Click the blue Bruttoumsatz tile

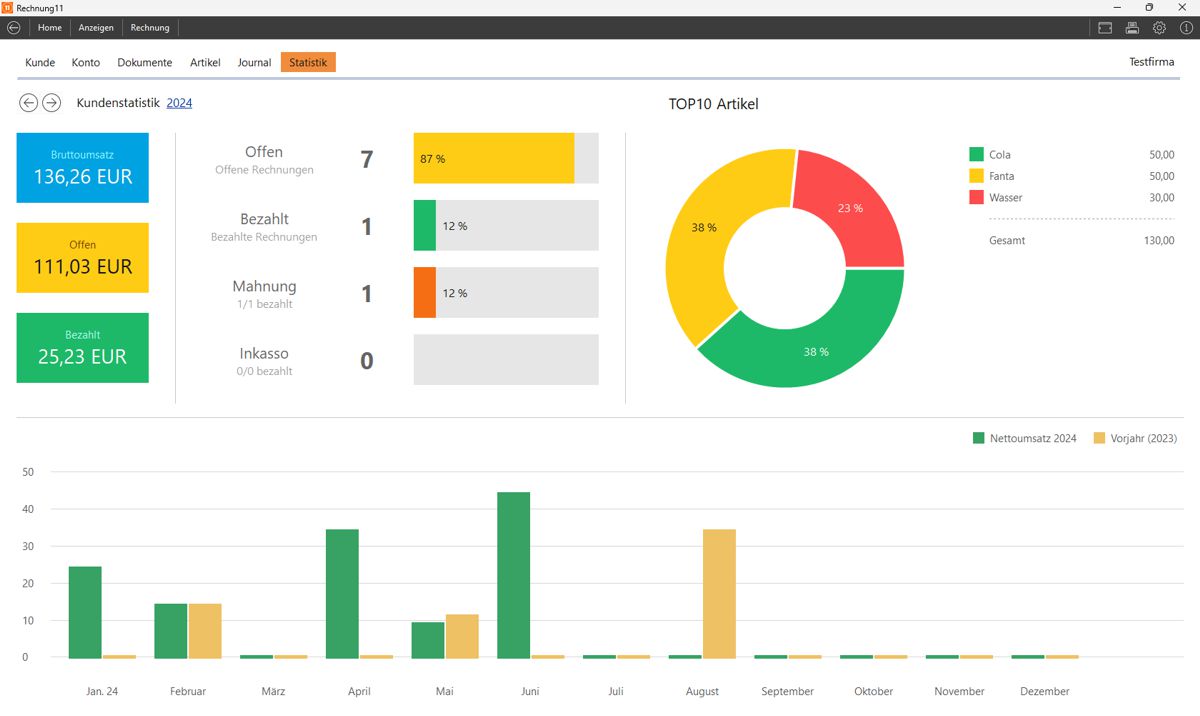point(82,168)
